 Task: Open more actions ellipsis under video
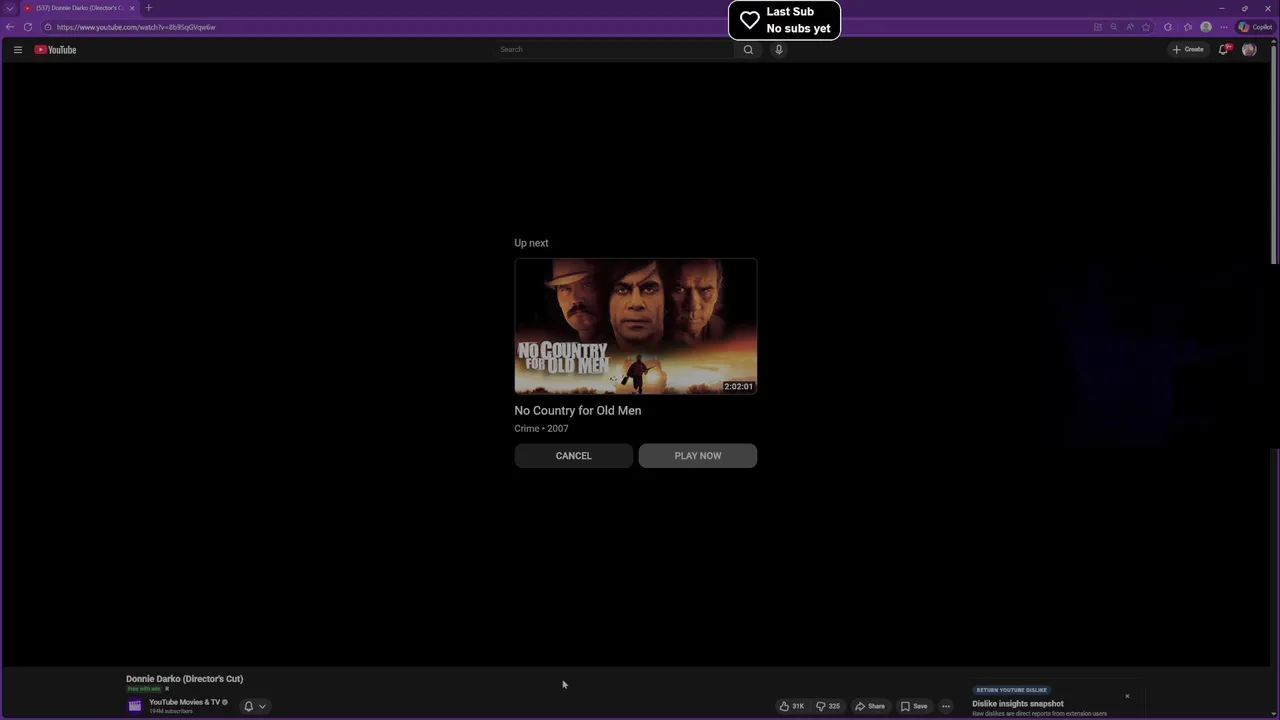click(x=946, y=706)
